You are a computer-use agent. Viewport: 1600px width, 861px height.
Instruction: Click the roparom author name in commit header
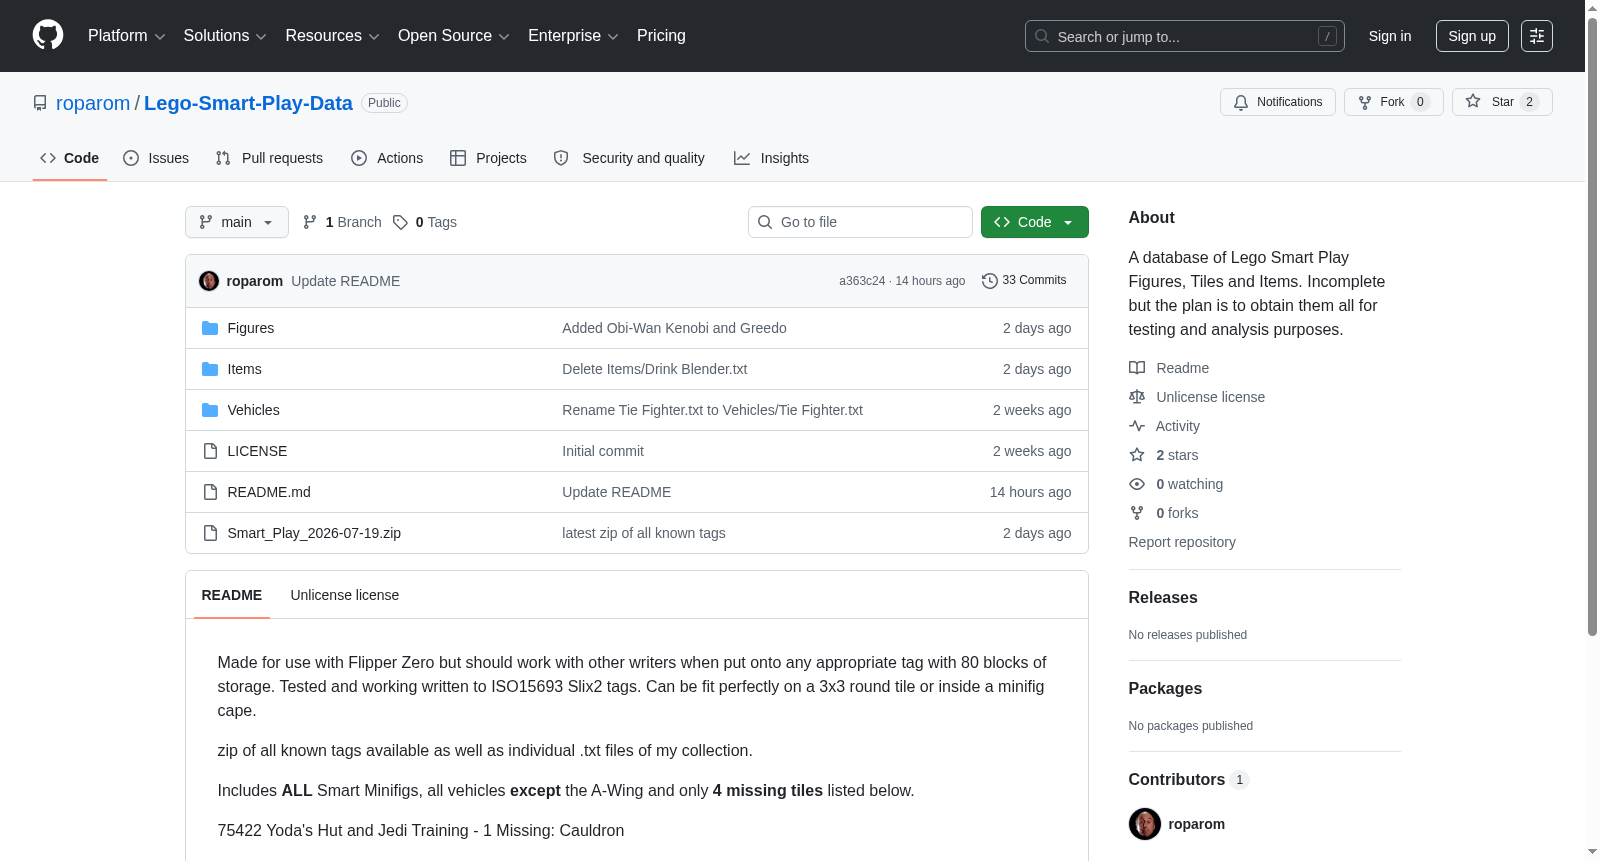coord(255,281)
